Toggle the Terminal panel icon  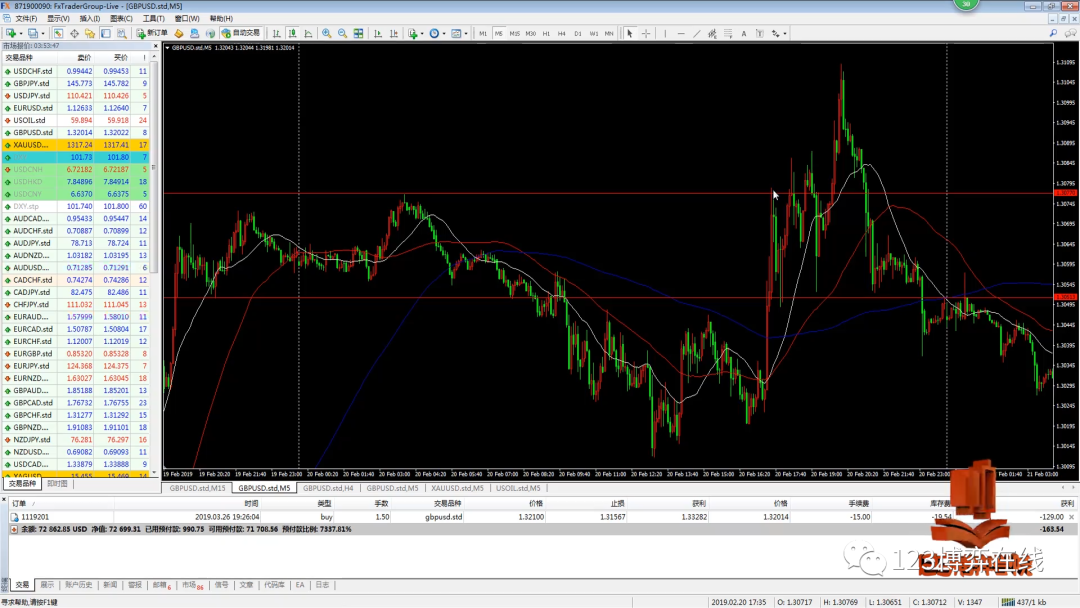(106, 33)
